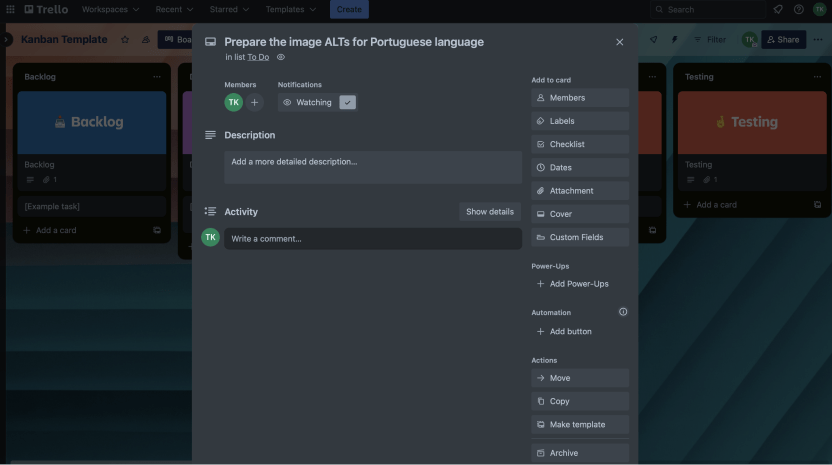Make template from card
This screenshot has height=465, width=832.
point(580,425)
